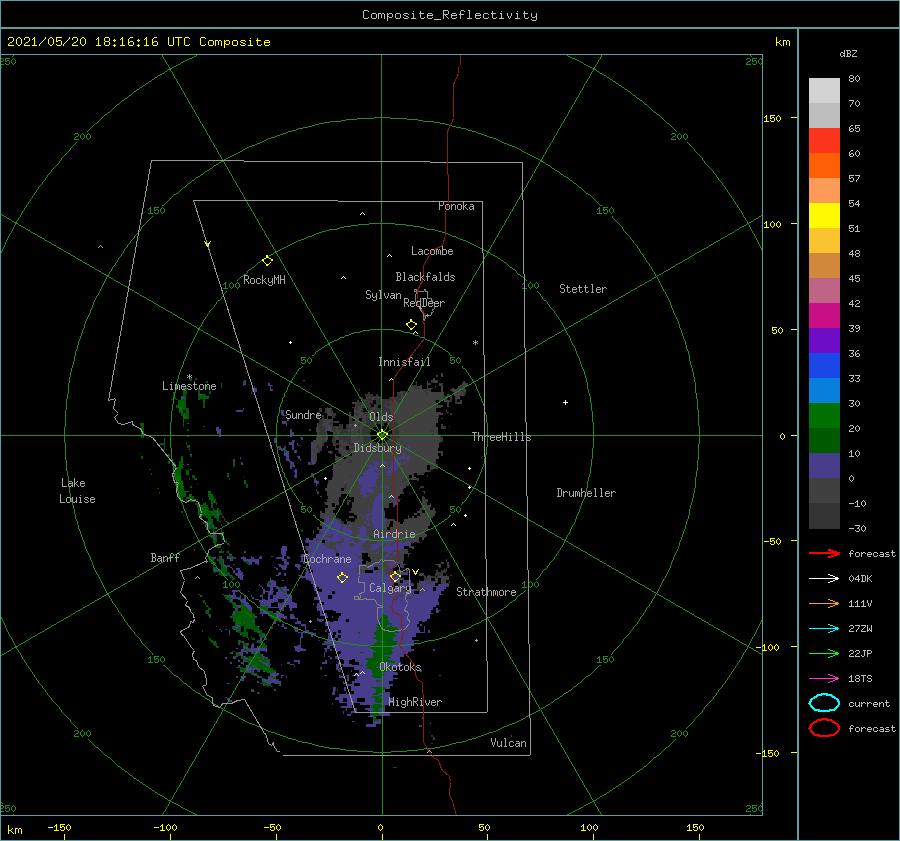Click the Didsbury city label
900x841 pixels.
(377, 448)
